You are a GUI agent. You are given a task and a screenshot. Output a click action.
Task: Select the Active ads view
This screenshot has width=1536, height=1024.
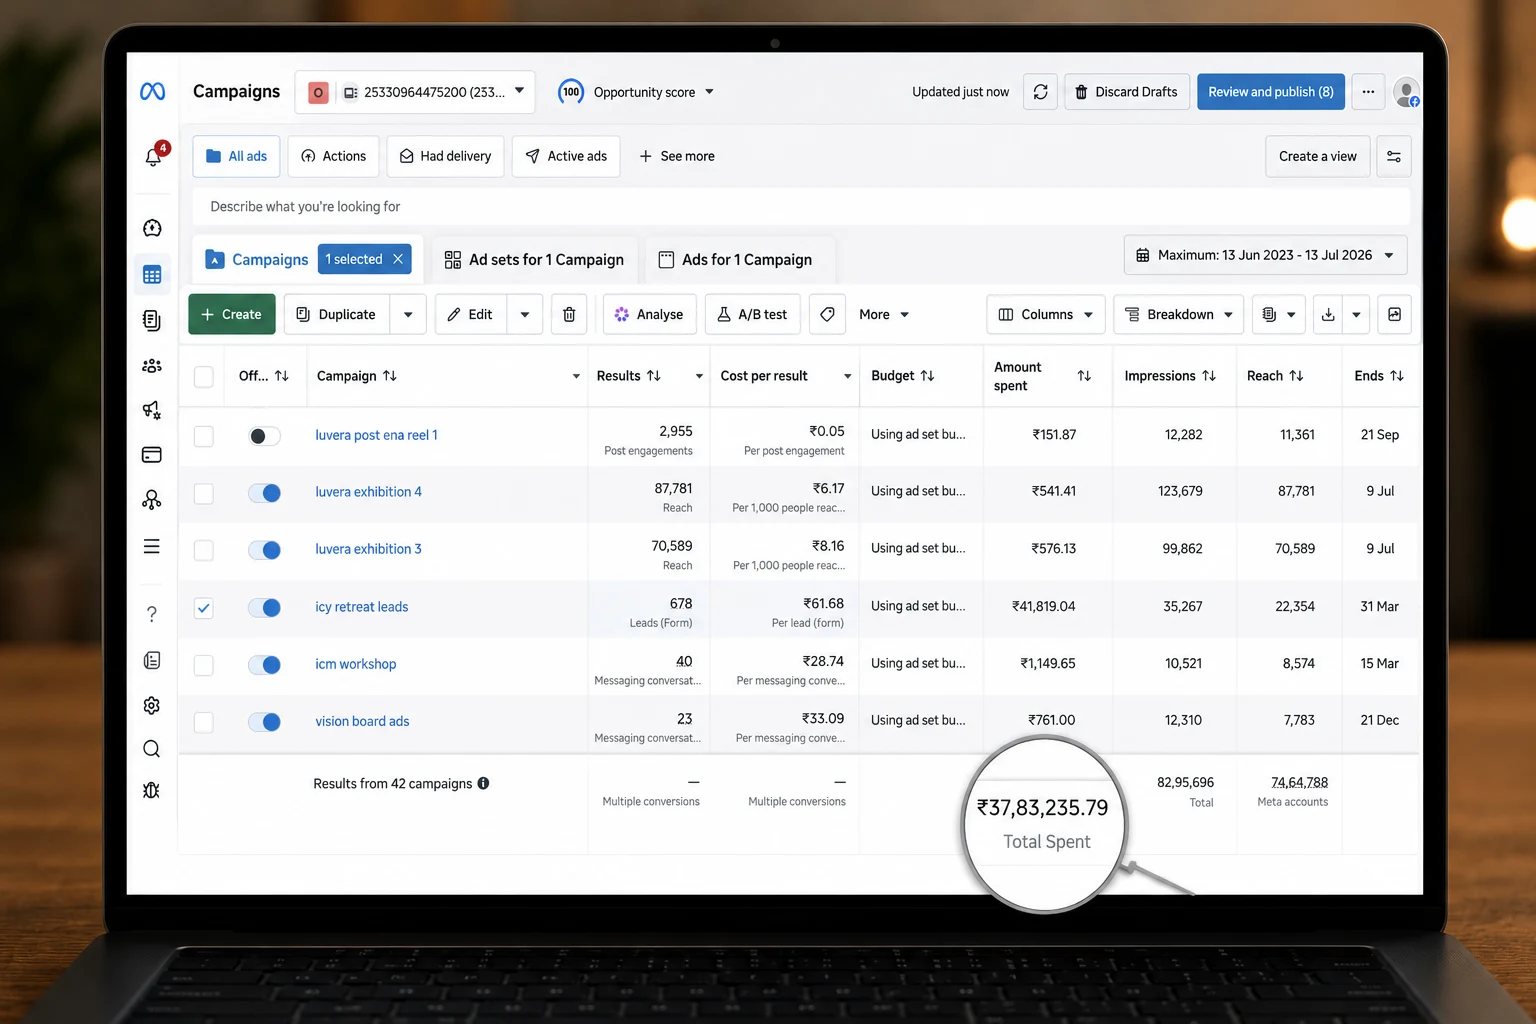point(566,156)
